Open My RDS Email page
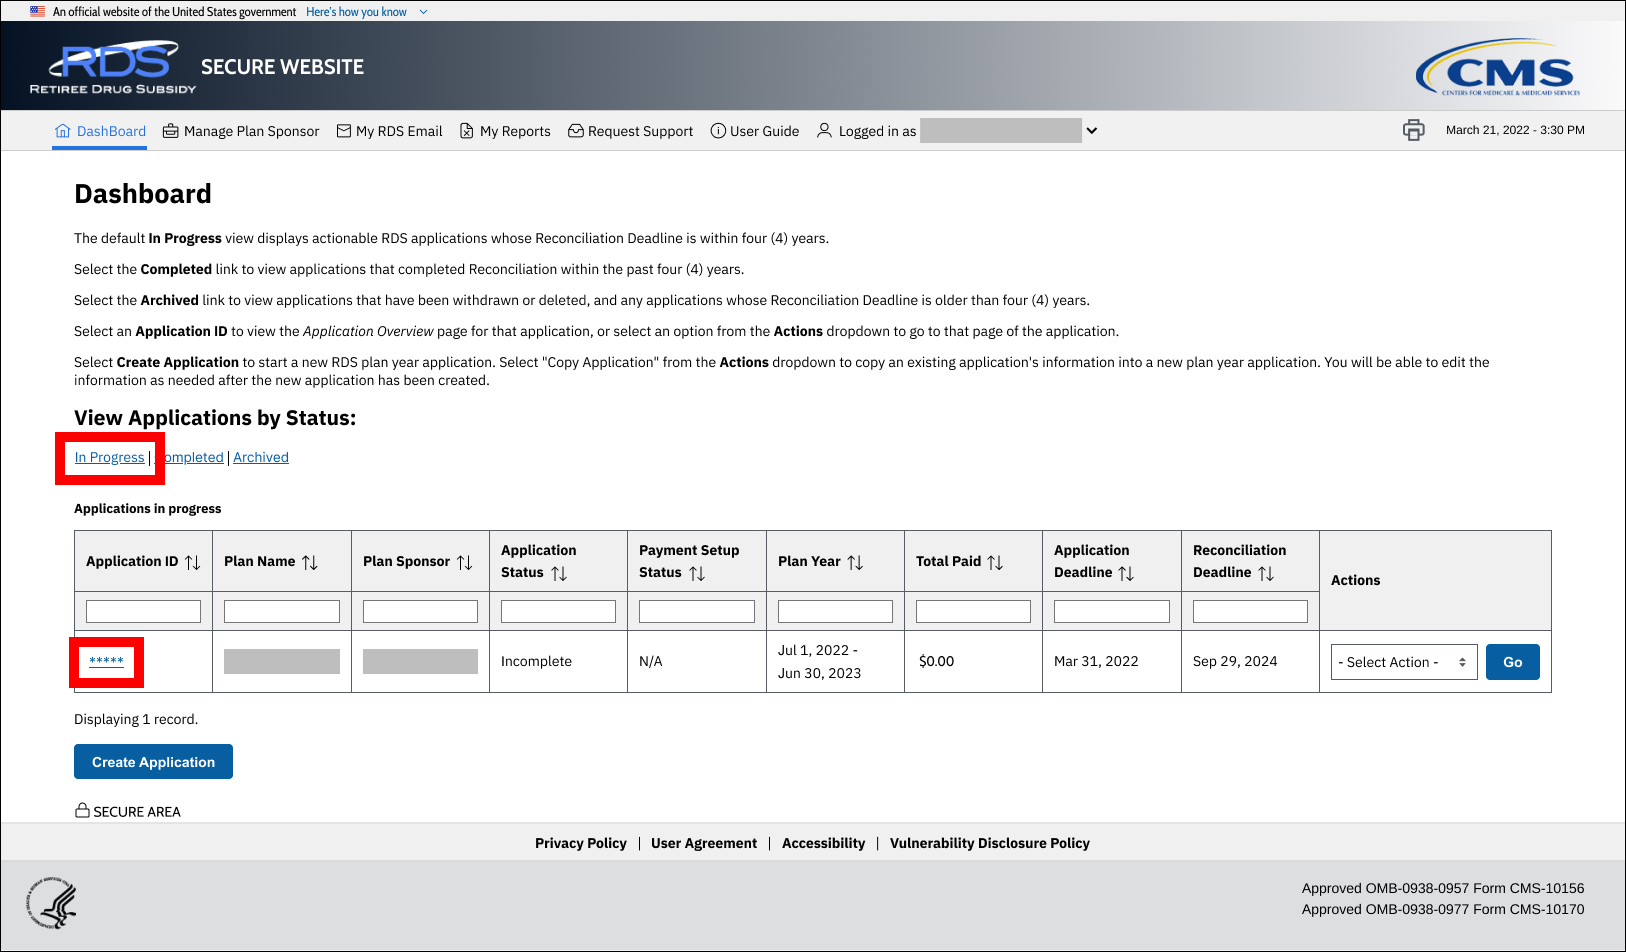 tap(389, 131)
